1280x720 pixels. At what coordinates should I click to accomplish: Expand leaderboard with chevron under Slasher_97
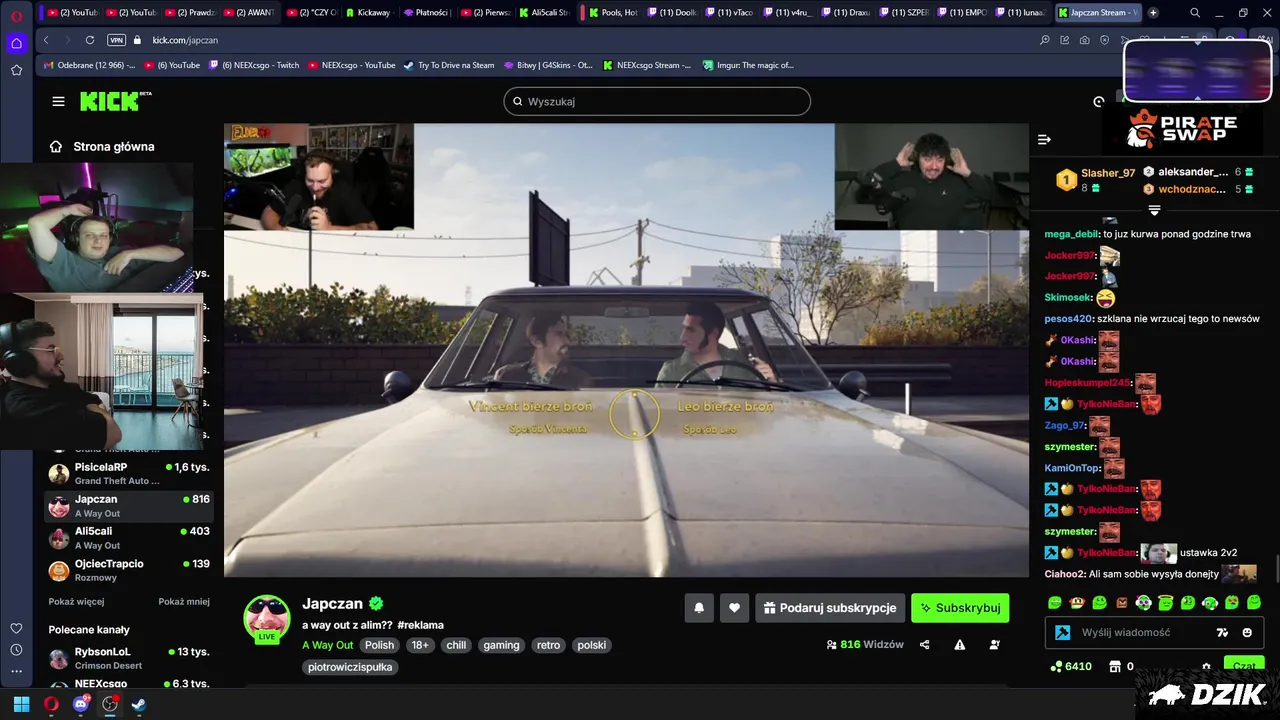coord(1154,210)
